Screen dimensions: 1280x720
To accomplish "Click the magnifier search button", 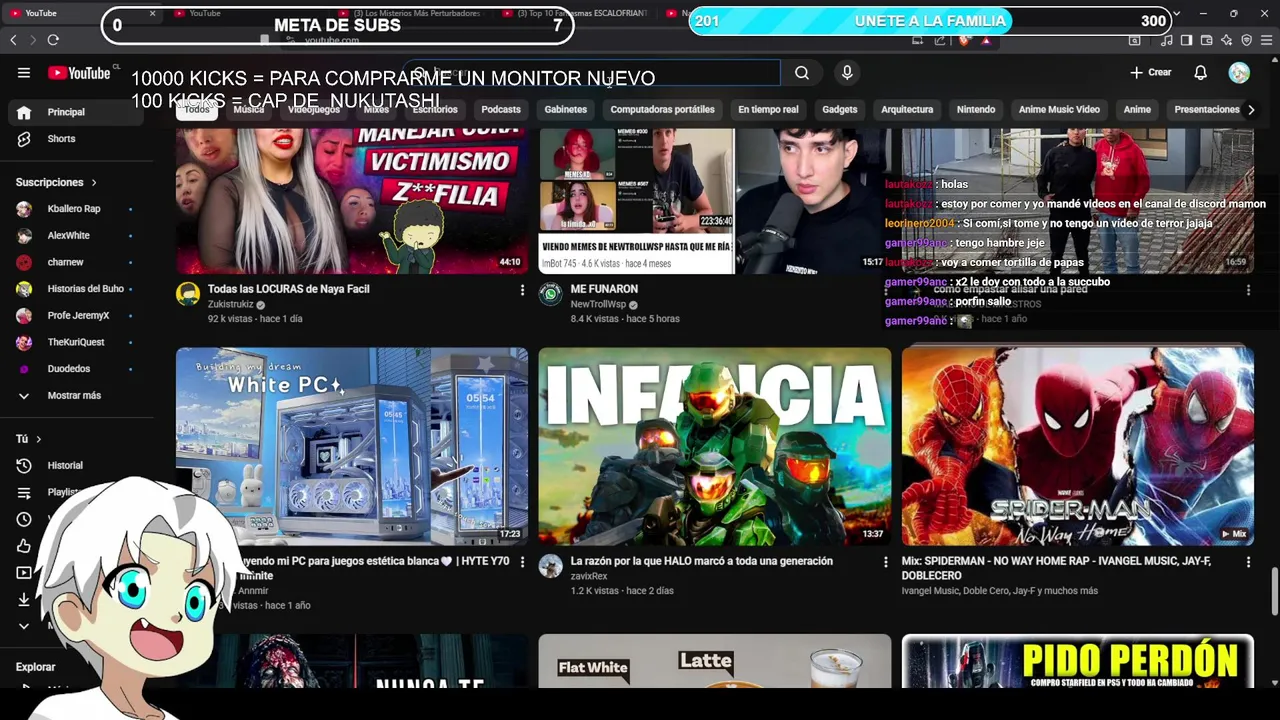I will [802, 72].
